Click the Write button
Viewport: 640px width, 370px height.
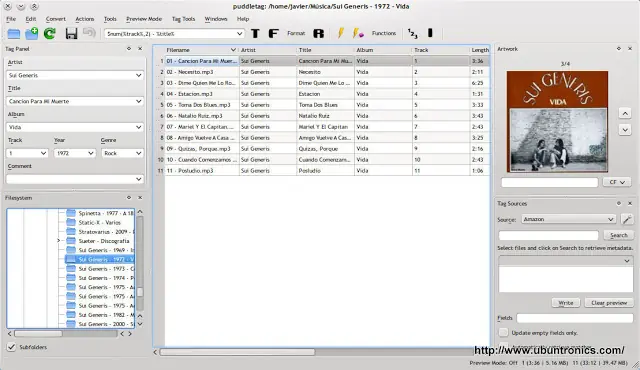[566, 303]
